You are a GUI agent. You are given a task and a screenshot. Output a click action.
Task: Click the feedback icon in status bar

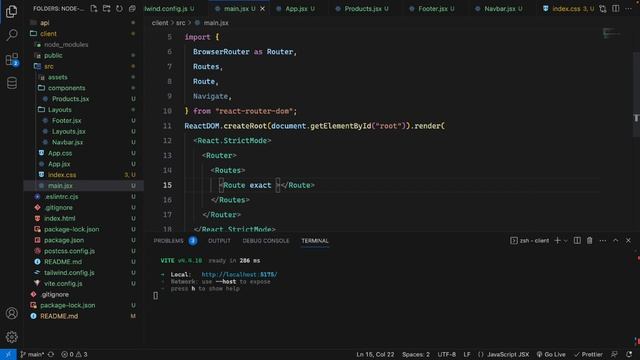[x=614, y=354]
